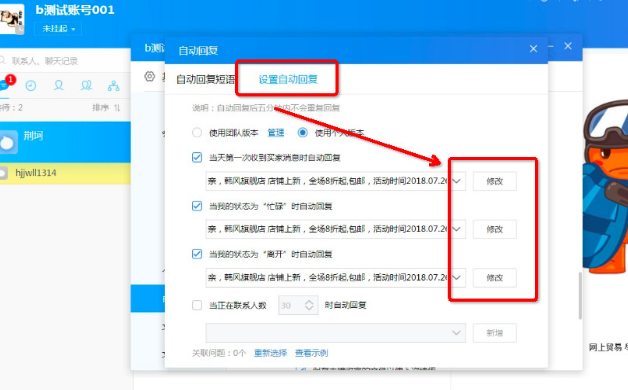The image size is (628, 390).
Task: Click 修改 for 离开 reply
Action: pos(495,277)
